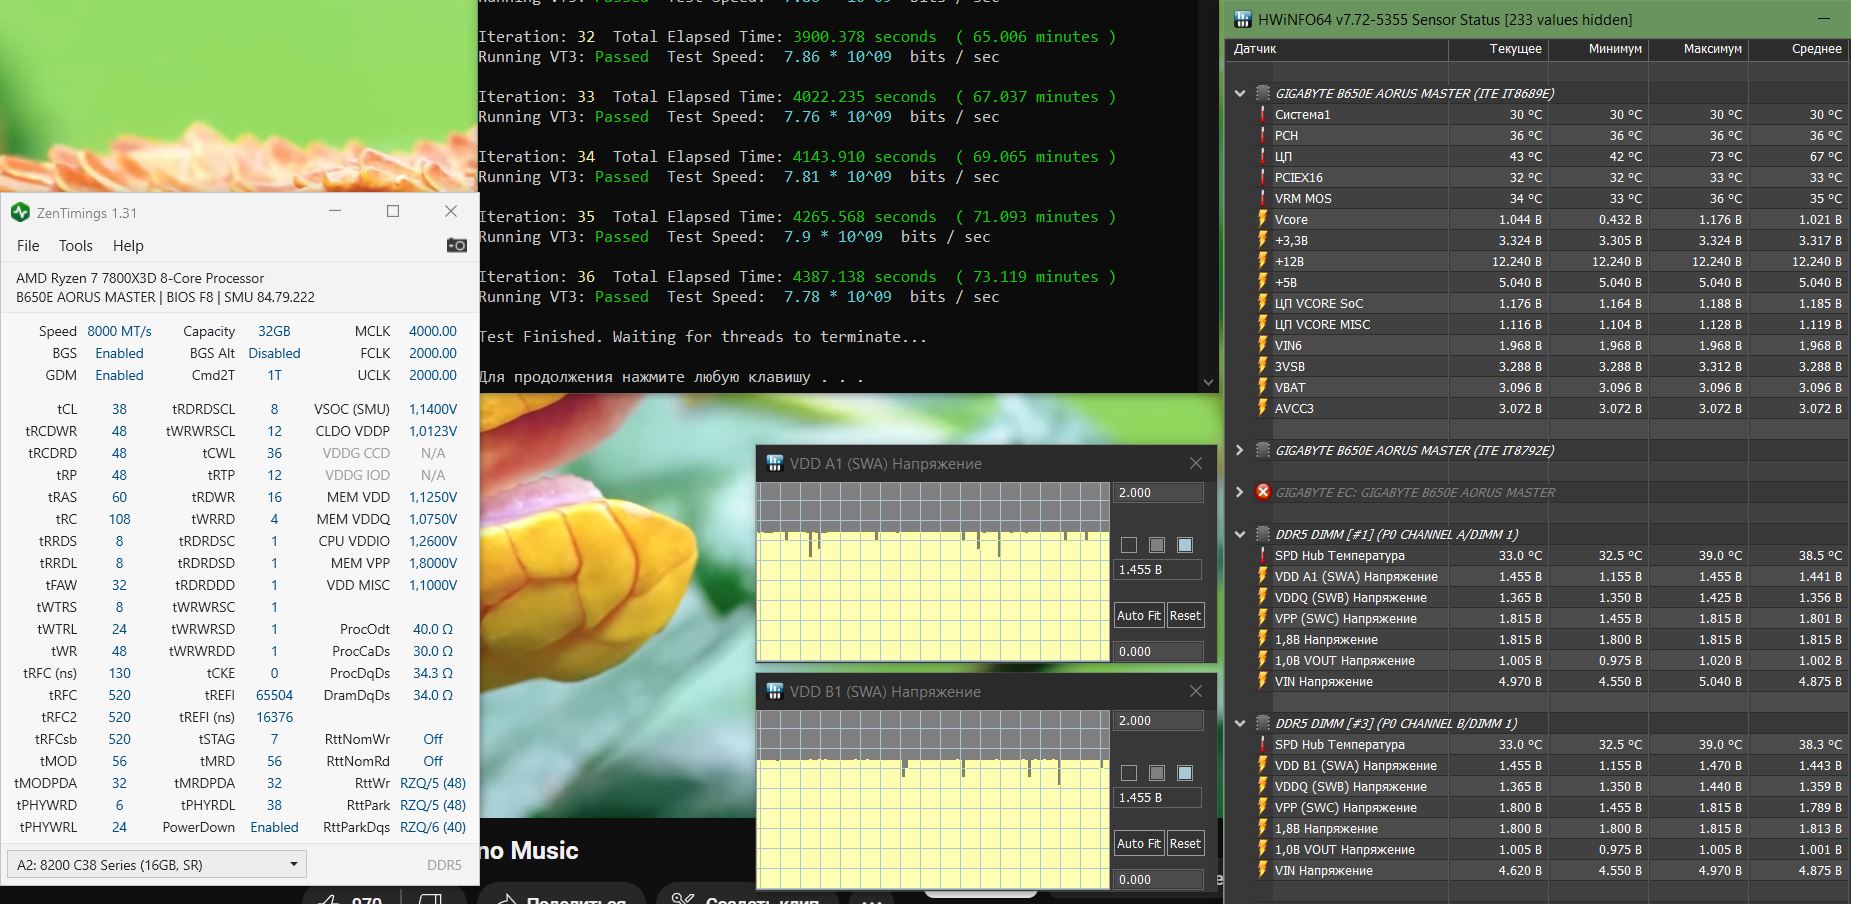Toggle the dark square in VDD B1 graph

tap(1129, 773)
